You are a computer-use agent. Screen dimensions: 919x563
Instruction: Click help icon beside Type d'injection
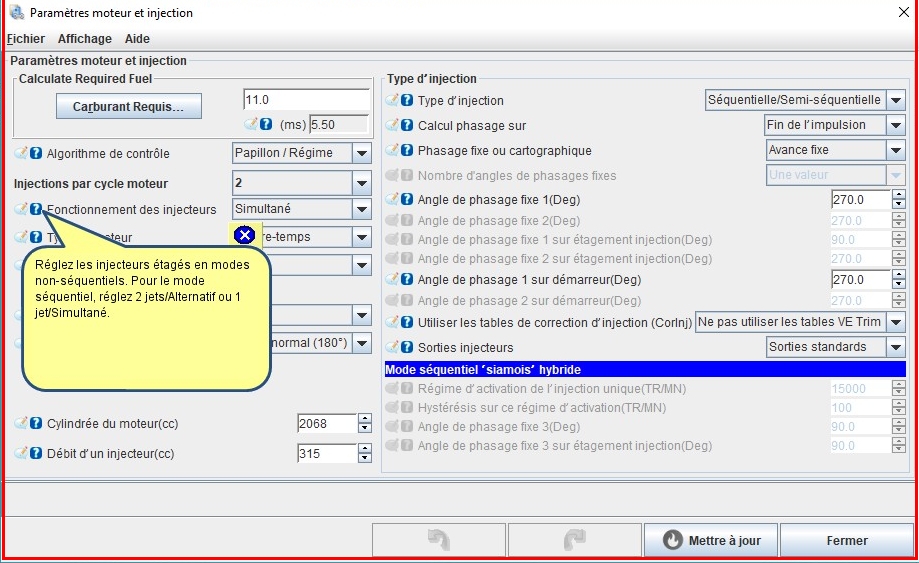click(407, 100)
